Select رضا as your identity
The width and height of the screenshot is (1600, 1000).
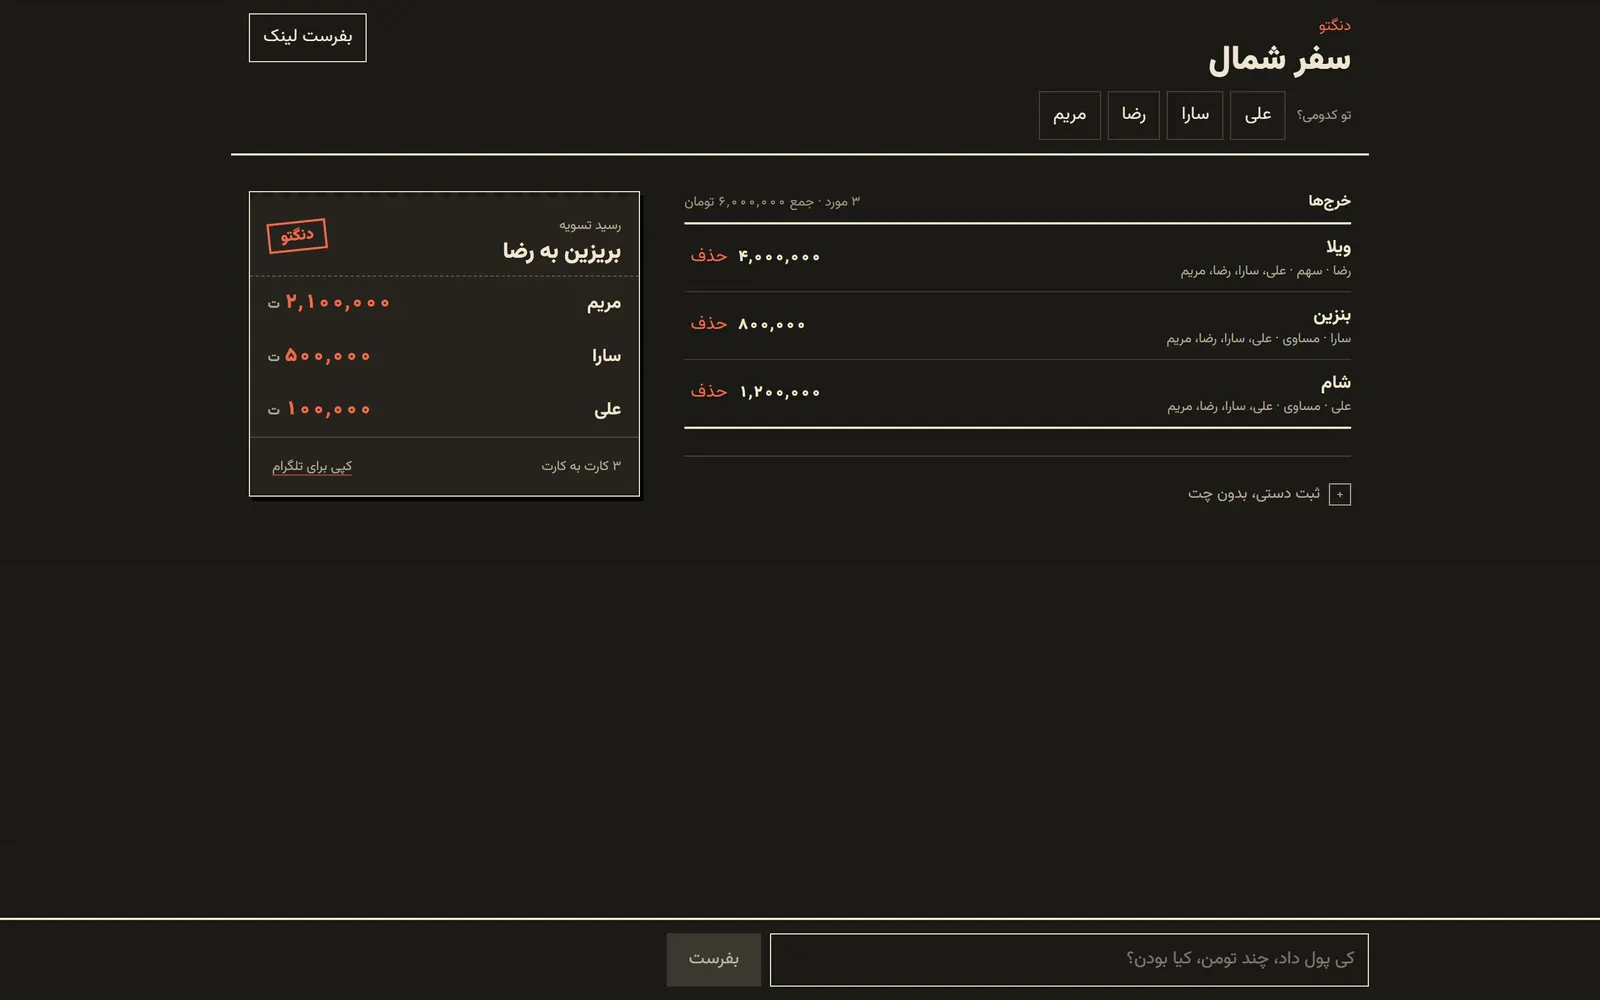point(1133,115)
